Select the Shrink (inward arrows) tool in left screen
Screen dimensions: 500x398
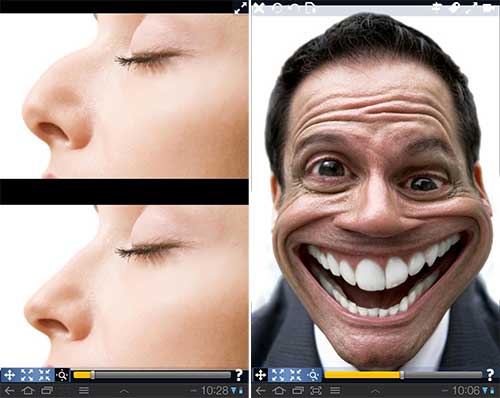[x=44, y=375]
